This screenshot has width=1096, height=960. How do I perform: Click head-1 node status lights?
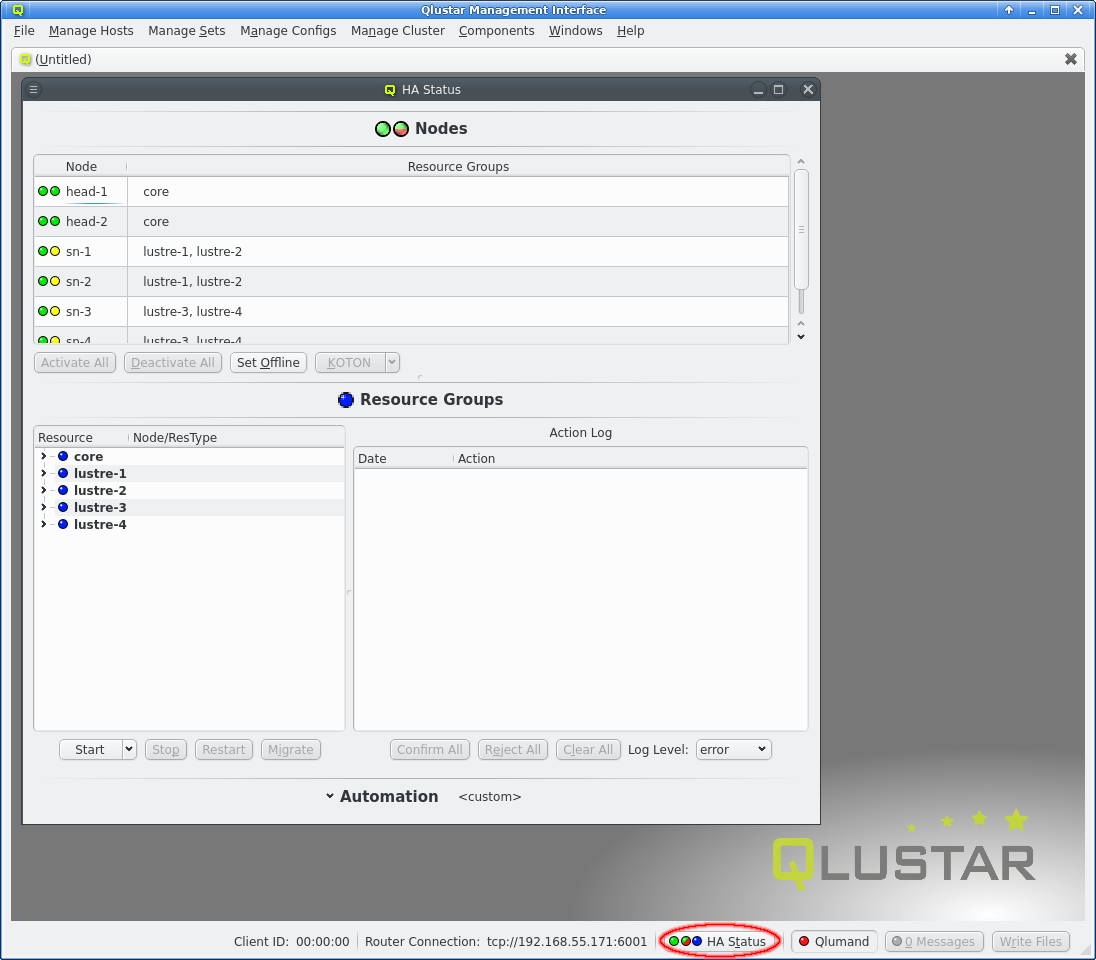click(49, 192)
